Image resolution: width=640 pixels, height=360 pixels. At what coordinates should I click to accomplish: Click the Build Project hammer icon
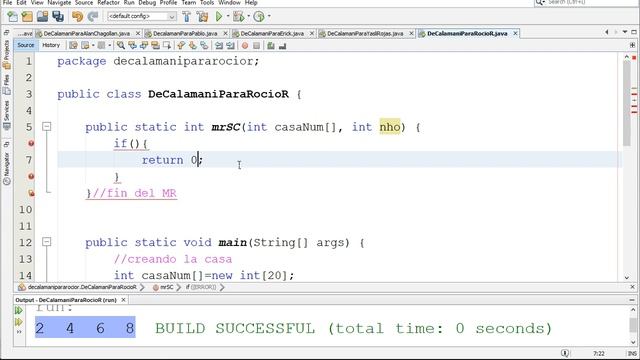(x=187, y=16)
